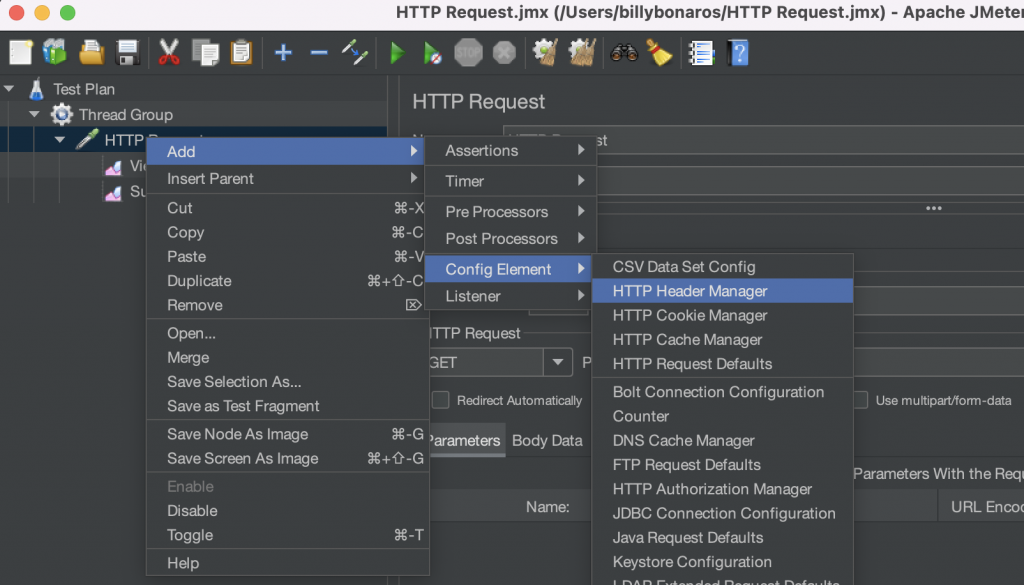This screenshot has width=1024, height=585.
Task: Click the Cut scissors toolbar icon
Action: click(x=169, y=52)
